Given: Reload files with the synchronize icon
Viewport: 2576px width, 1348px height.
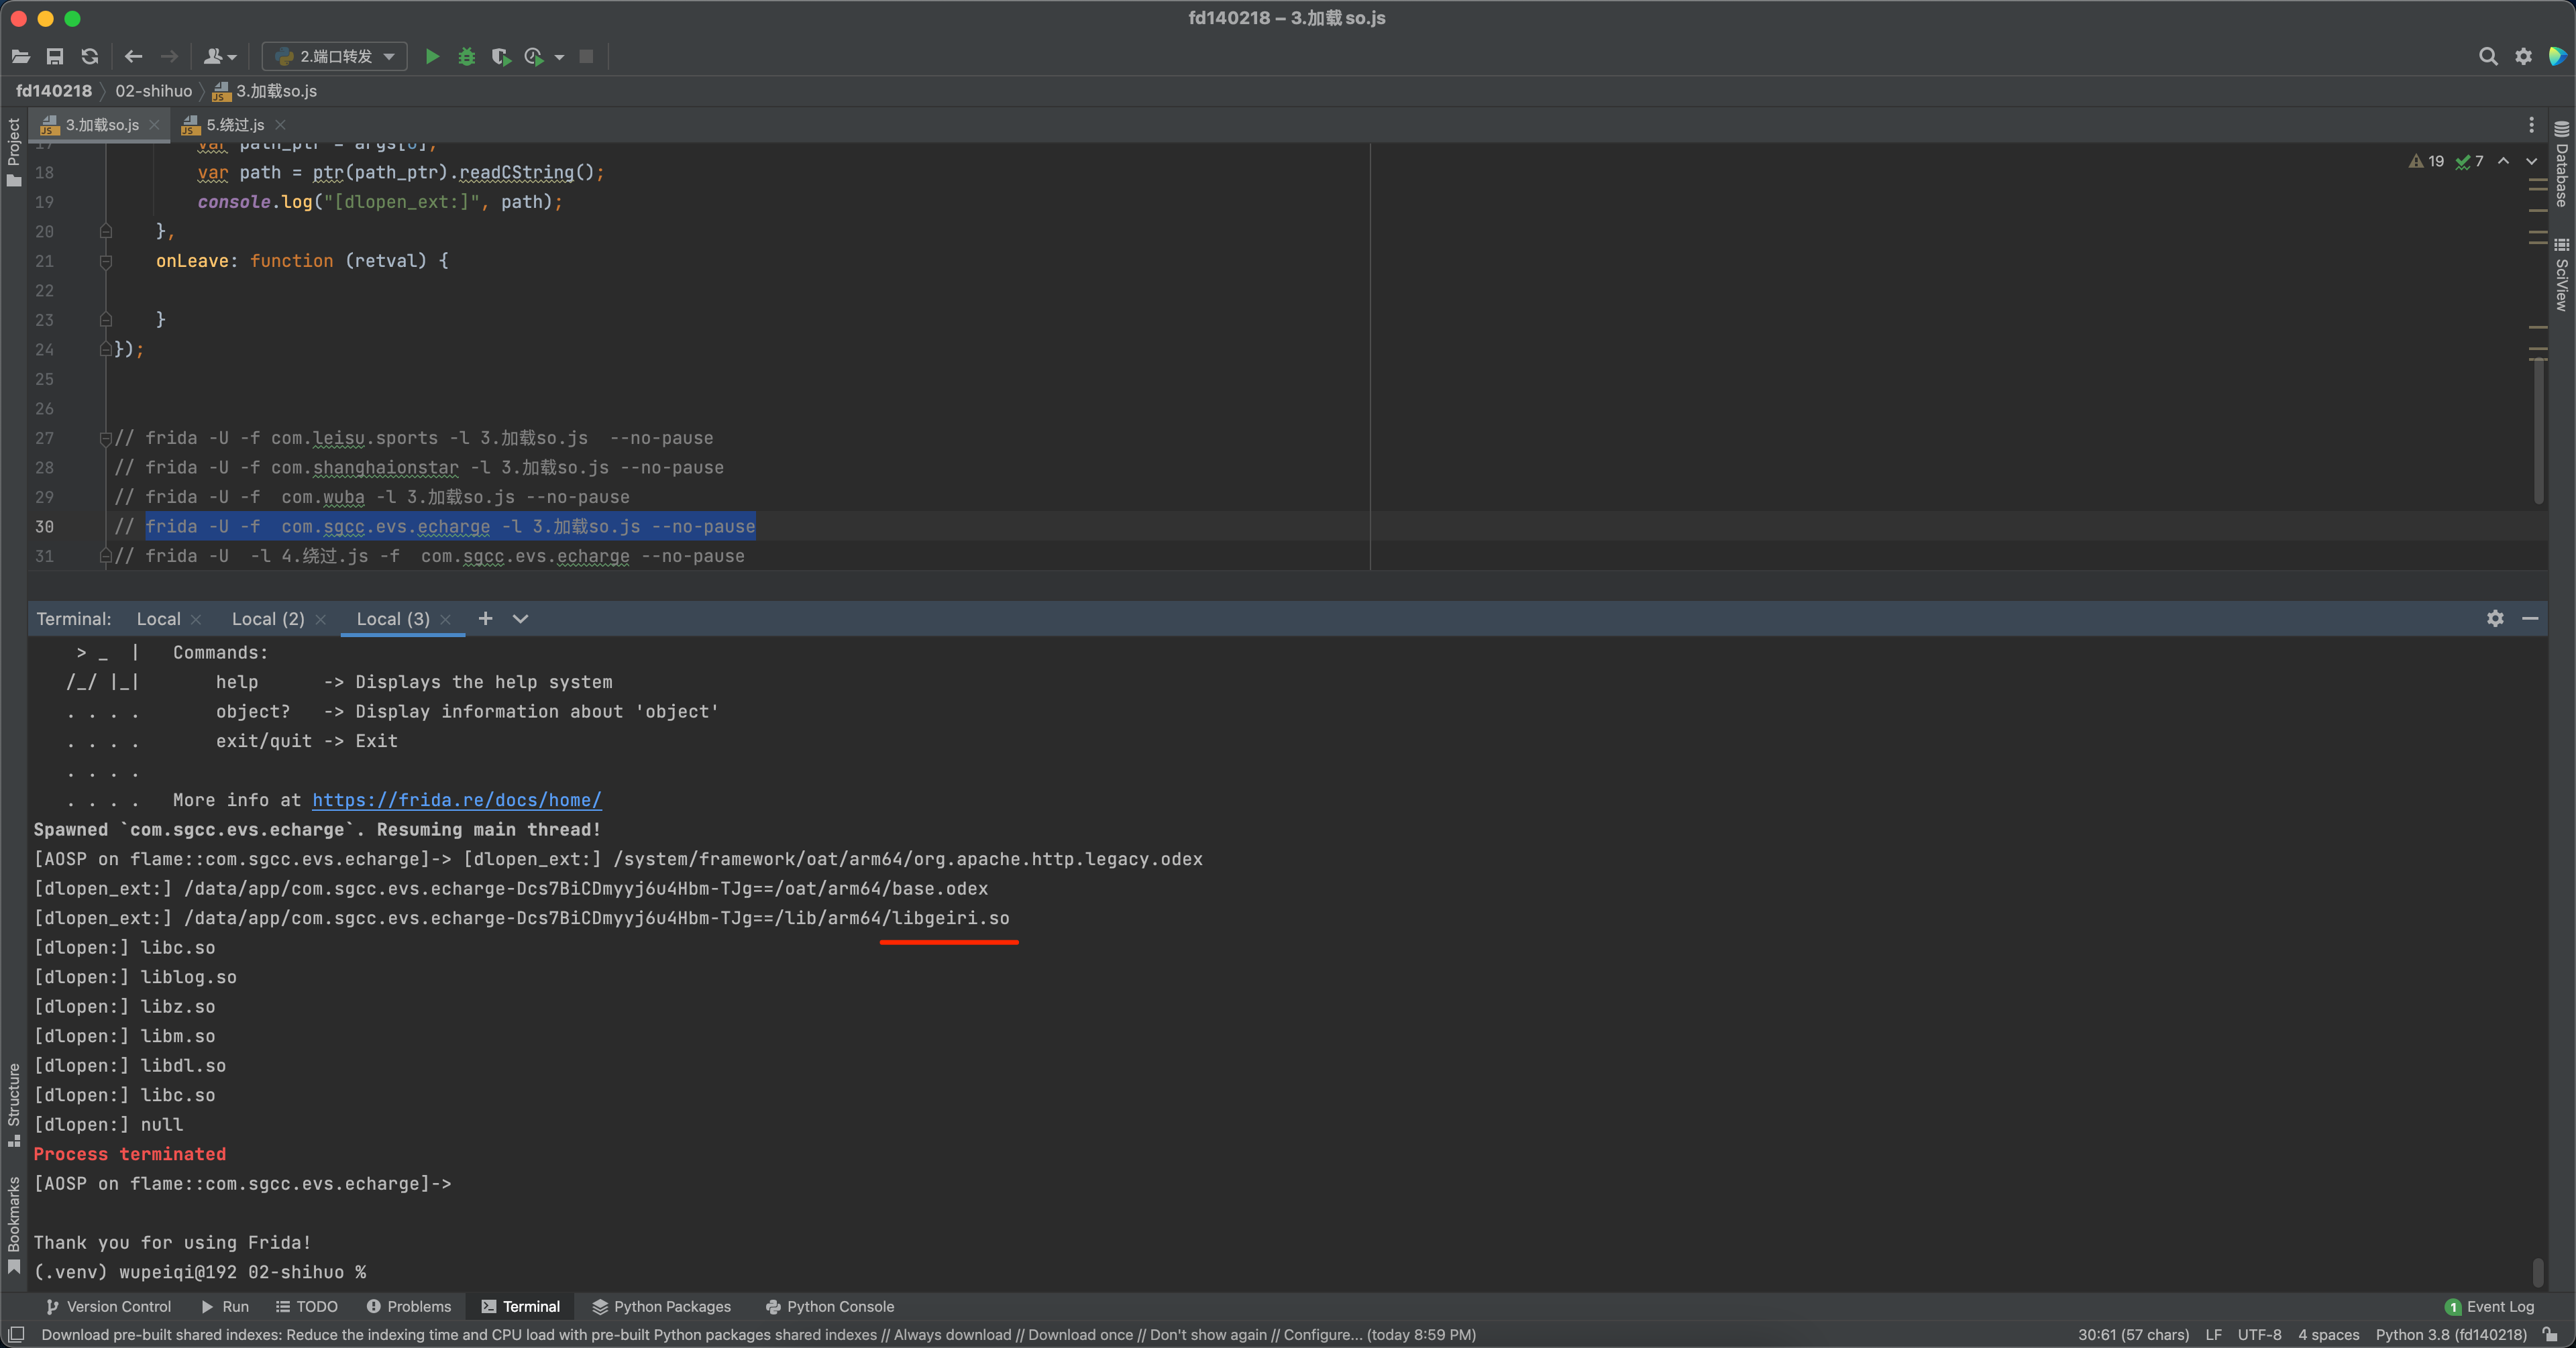Looking at the screenshot, I should (90, 57).
